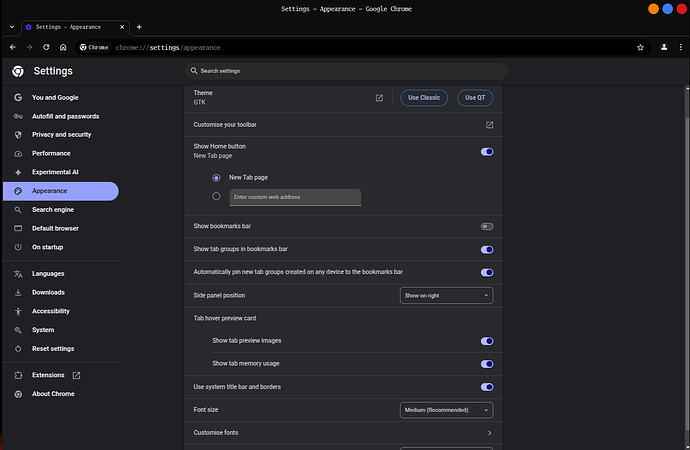Click the Search engine magnifier icon
Image resolution: width=690 pixels, height=450 pixels.
(x=18, y=210)
